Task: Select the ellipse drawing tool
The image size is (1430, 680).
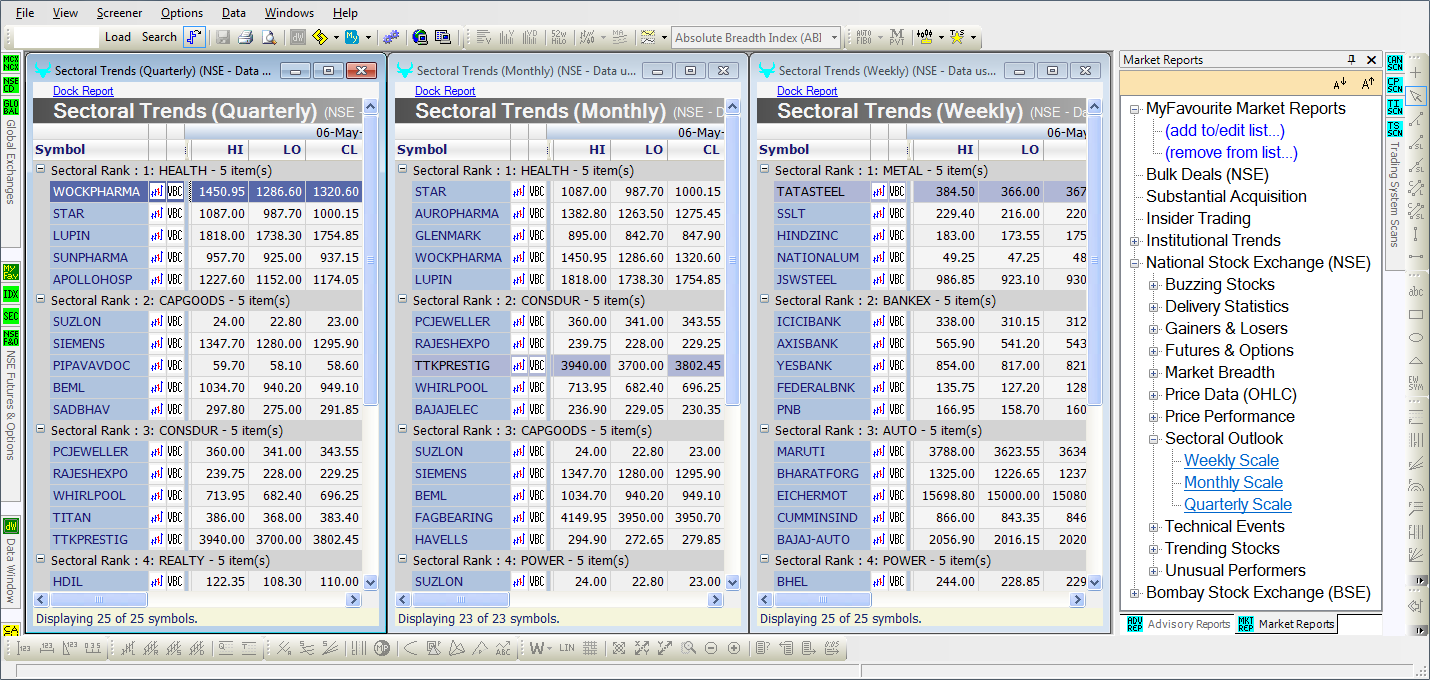Action: coord(1416,338)
